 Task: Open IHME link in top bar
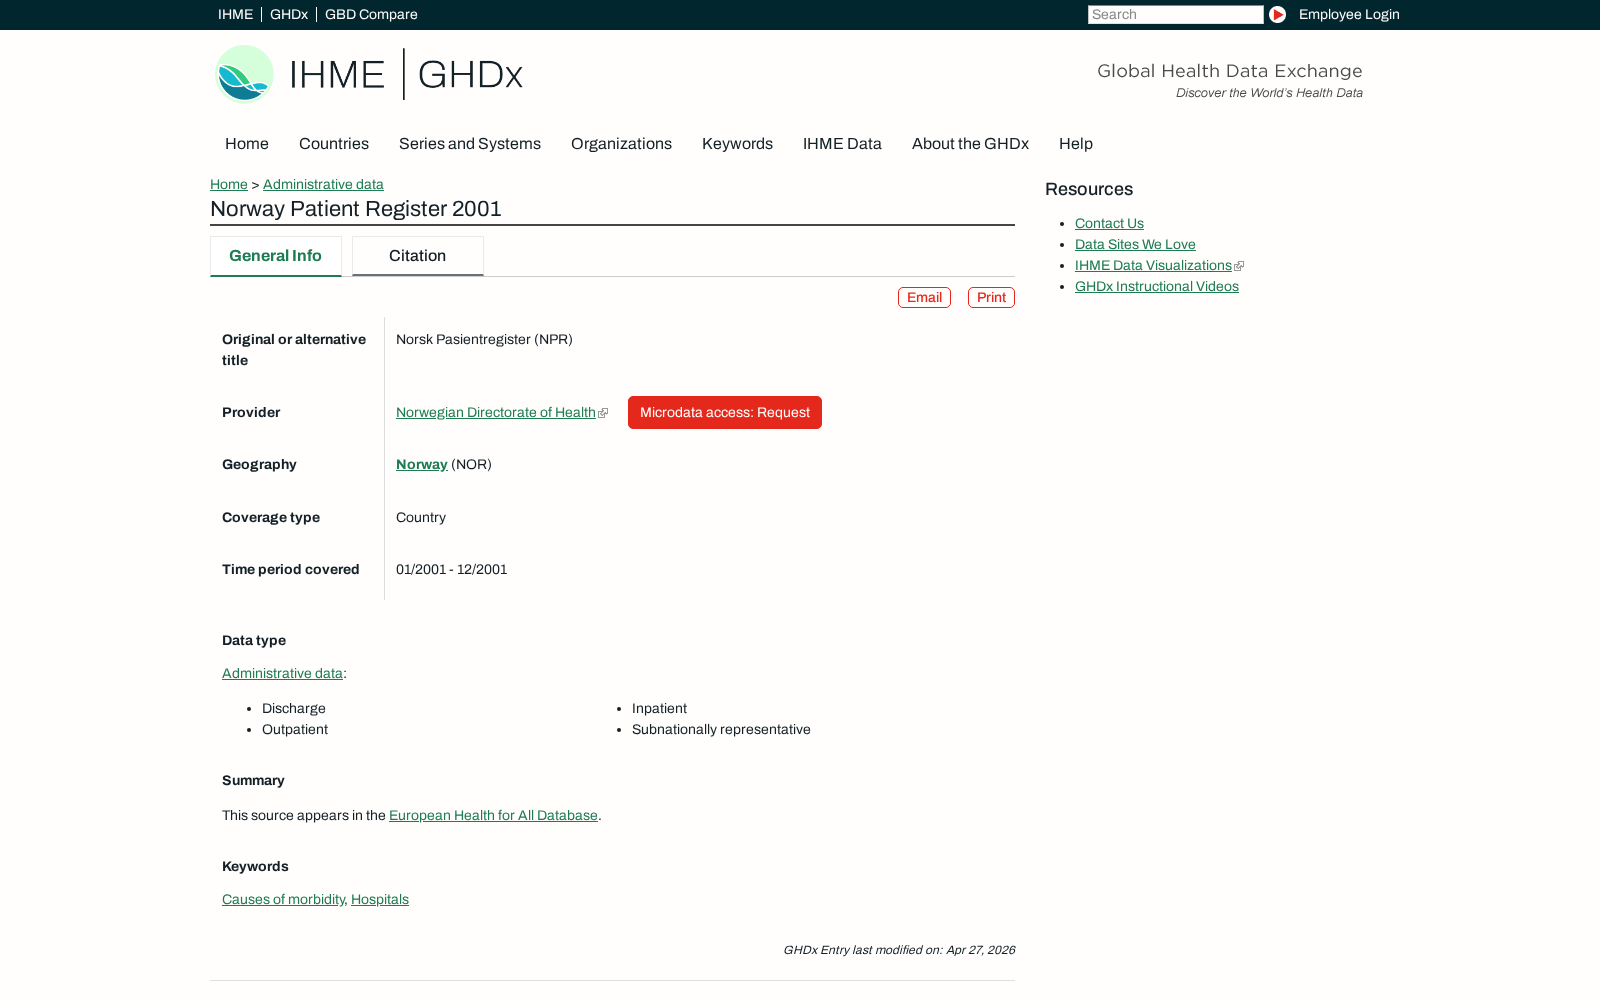(235, 14)
